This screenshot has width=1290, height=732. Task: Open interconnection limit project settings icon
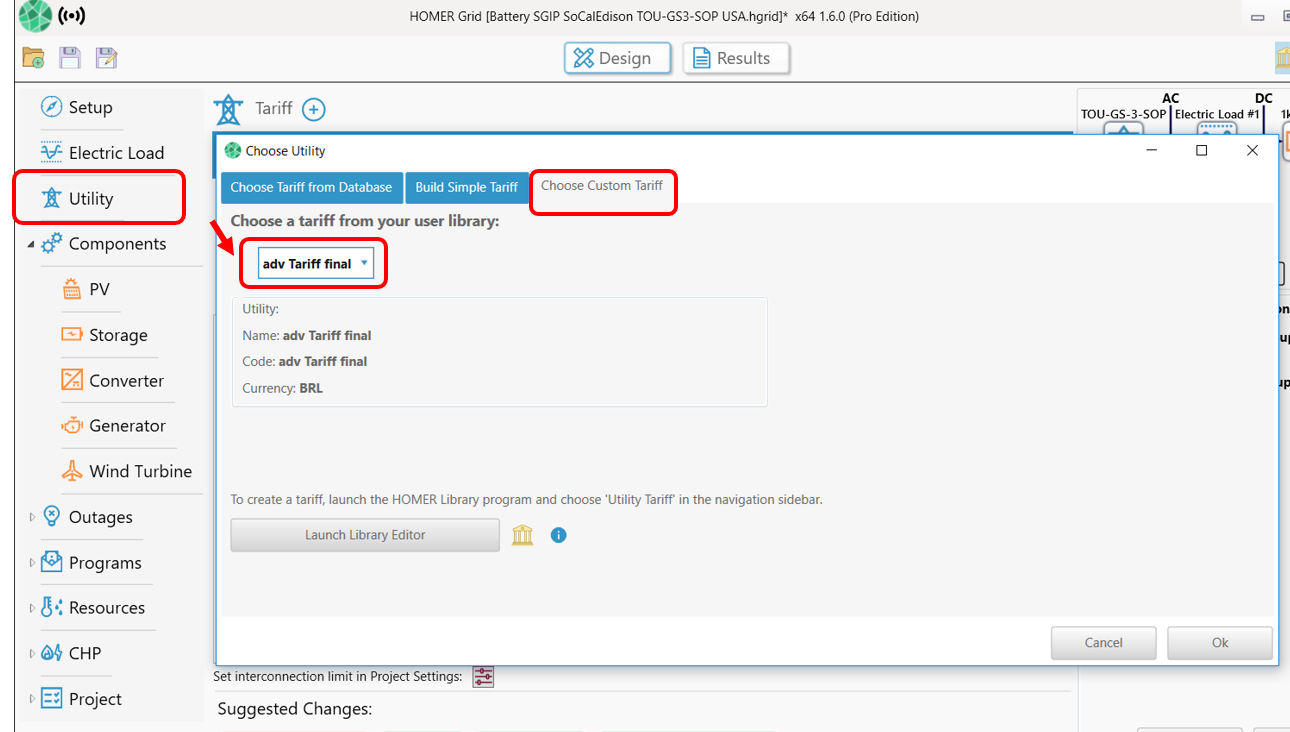coord(483,677)
